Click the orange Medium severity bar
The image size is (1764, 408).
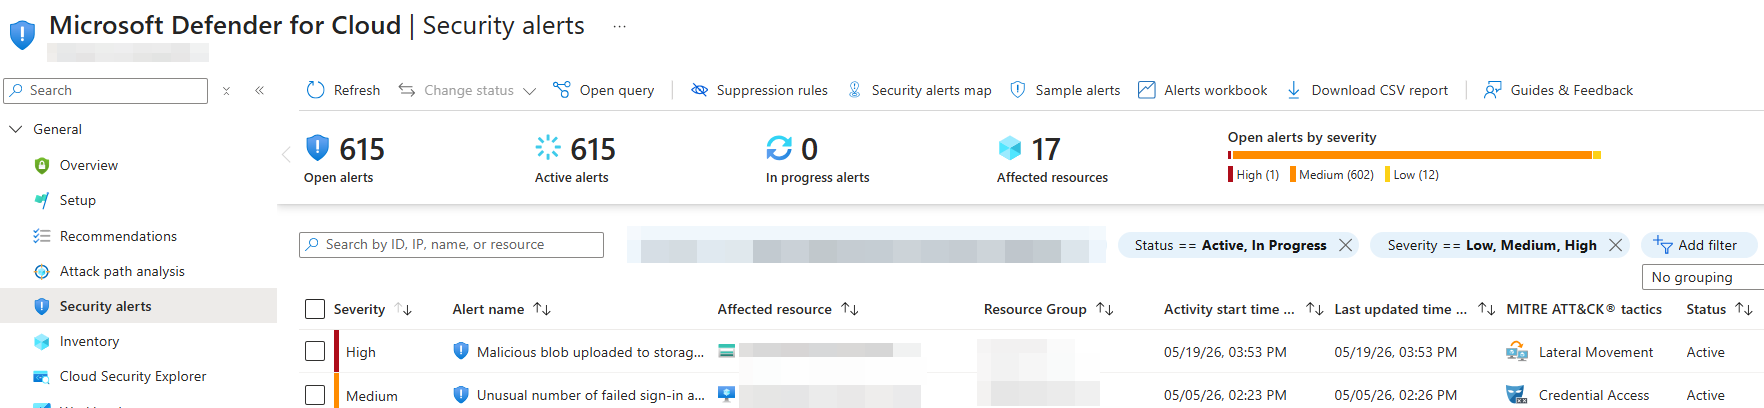click(1411, 155)
